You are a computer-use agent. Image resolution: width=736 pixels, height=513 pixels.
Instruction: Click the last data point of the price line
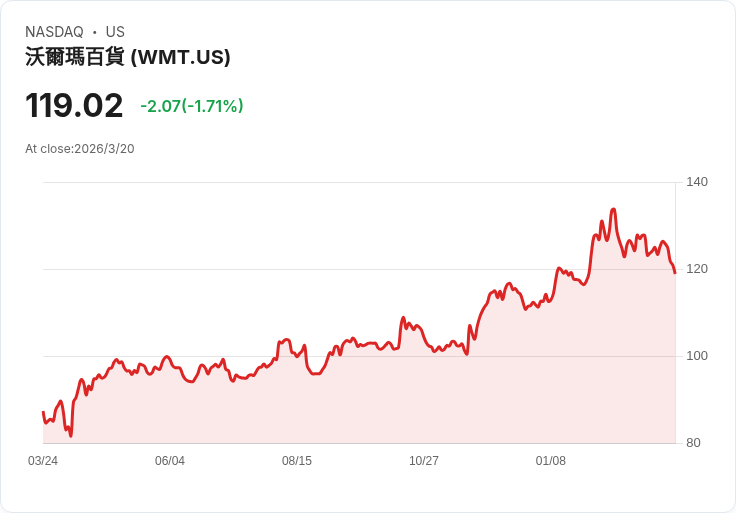[x=675, y=273]
